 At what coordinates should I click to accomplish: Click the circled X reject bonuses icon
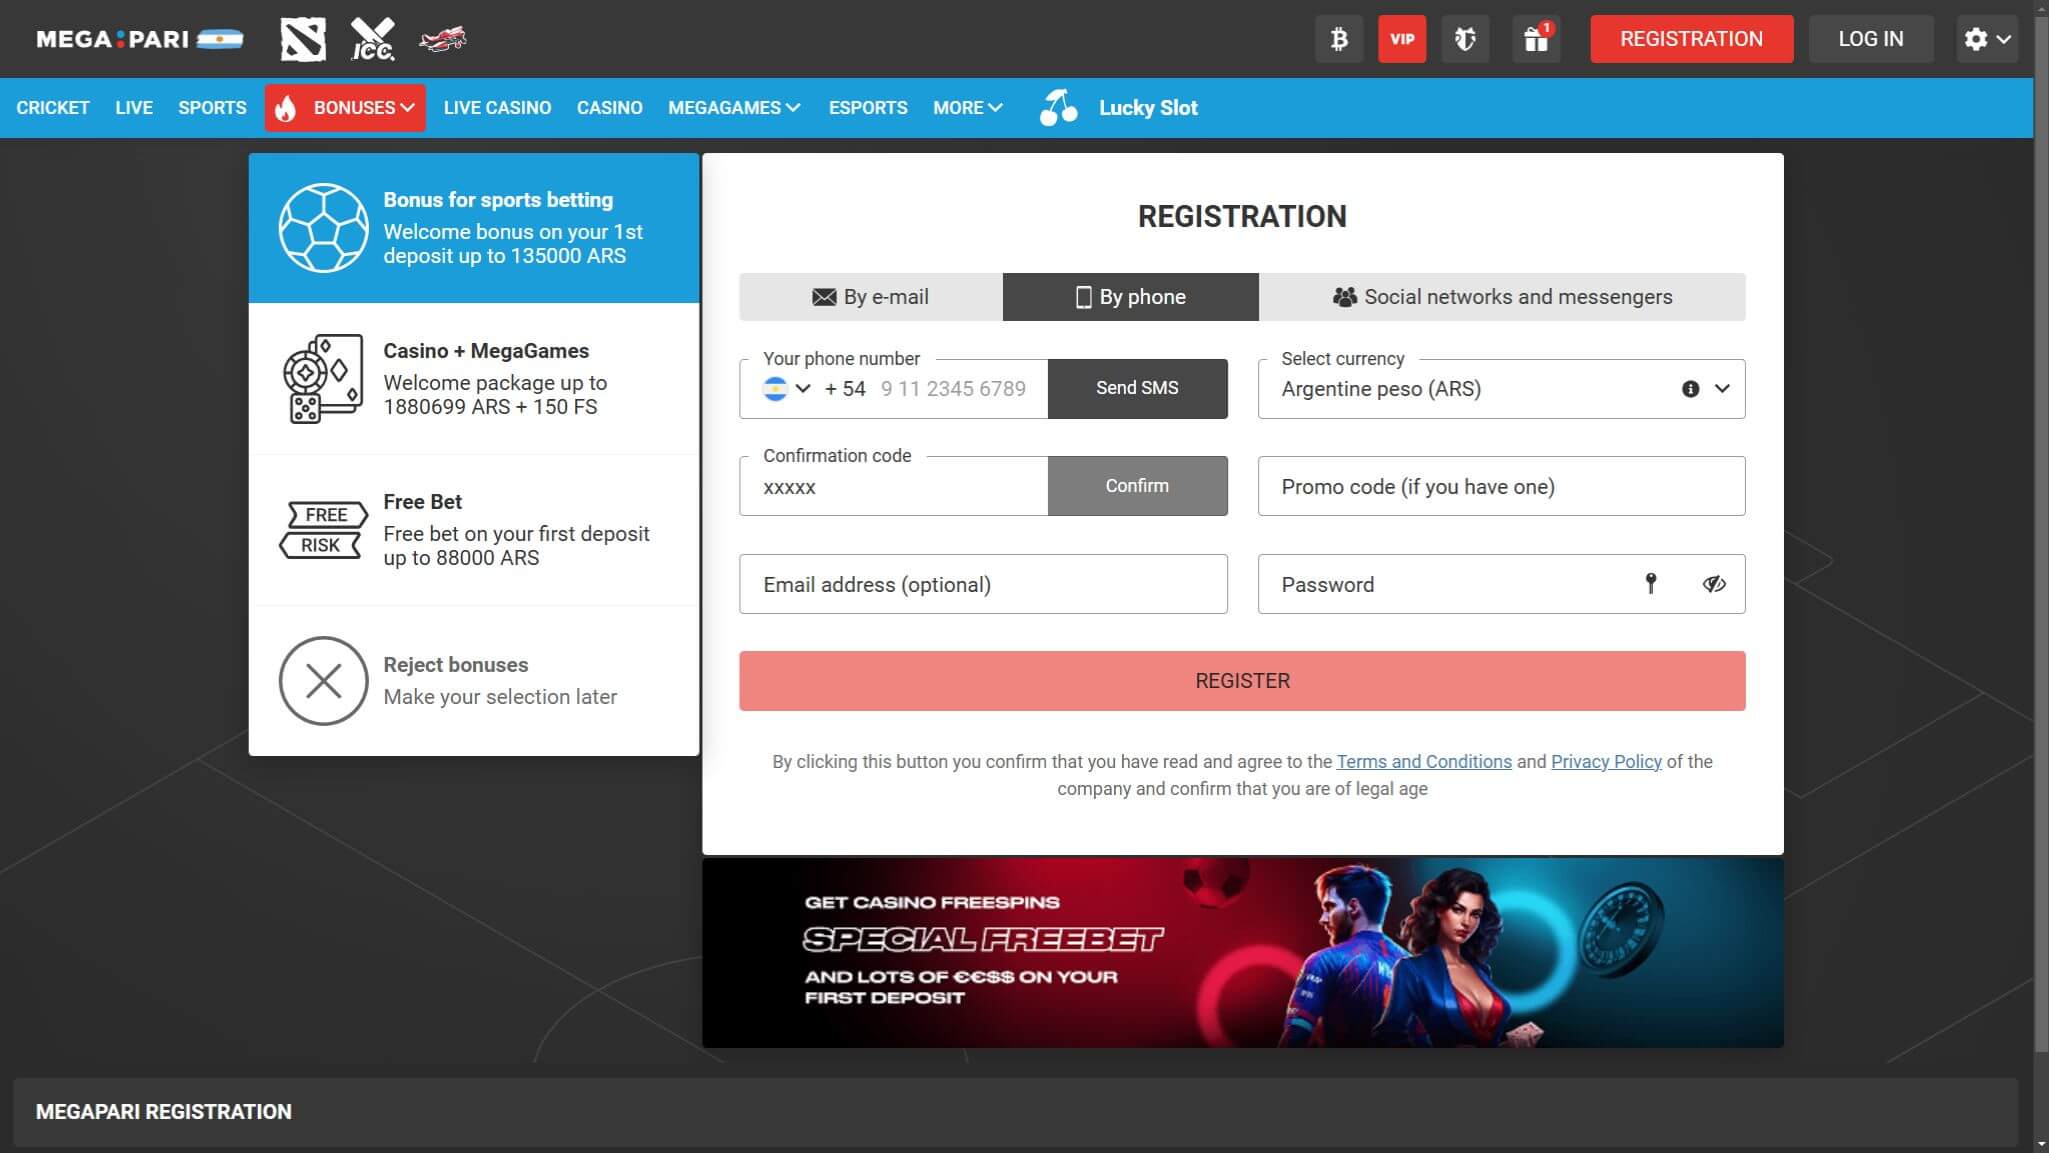pyautogui.click(x=323, y=681)
